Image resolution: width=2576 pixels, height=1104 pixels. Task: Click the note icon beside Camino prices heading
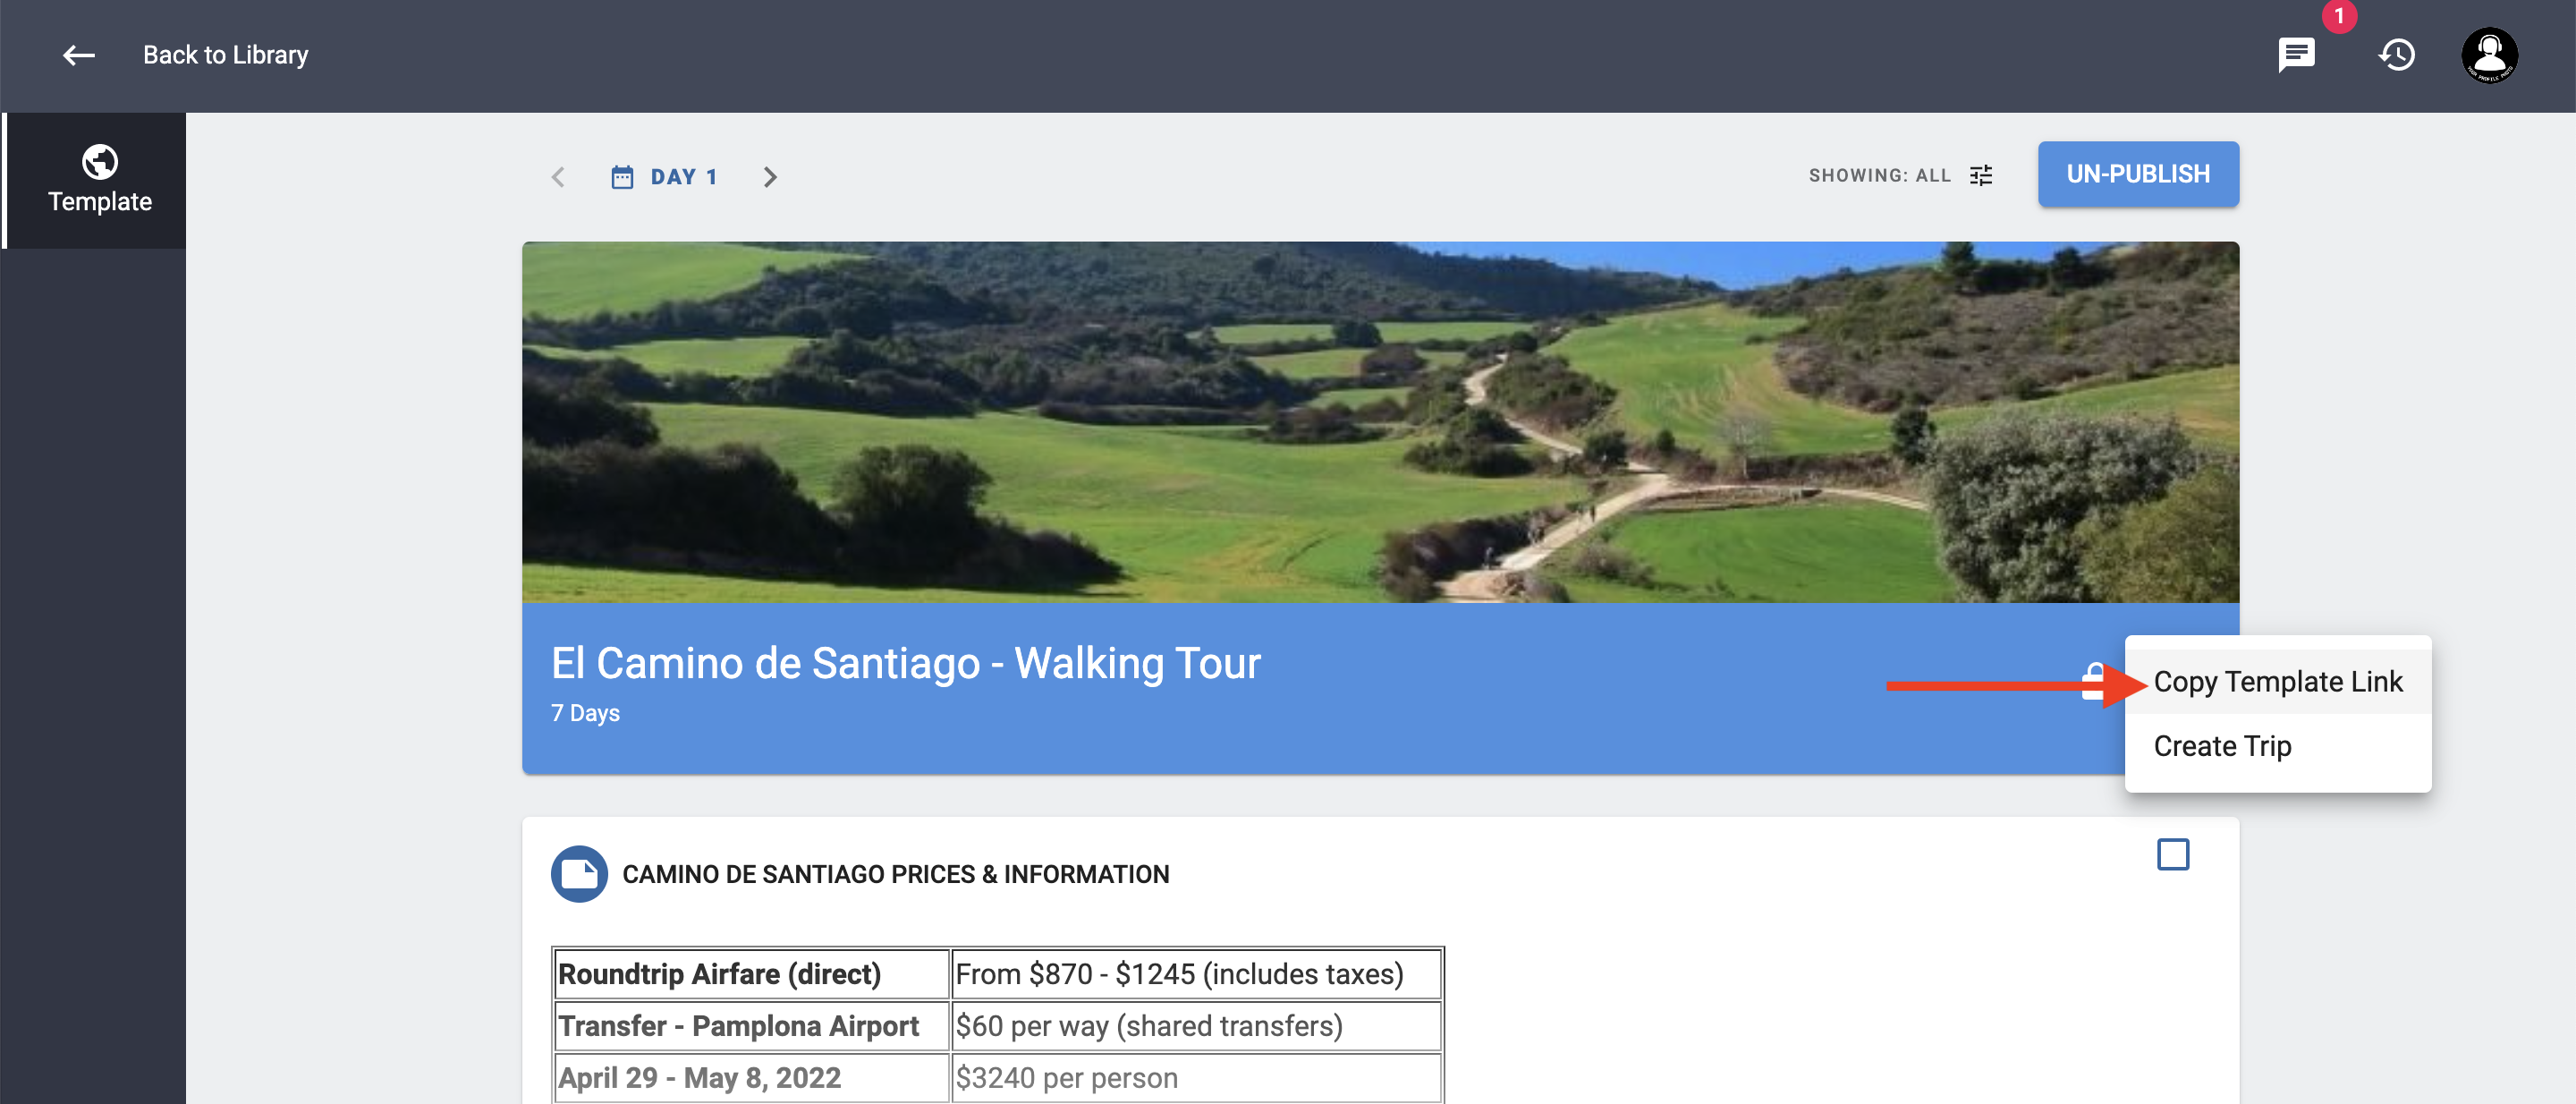click(579, 874)
